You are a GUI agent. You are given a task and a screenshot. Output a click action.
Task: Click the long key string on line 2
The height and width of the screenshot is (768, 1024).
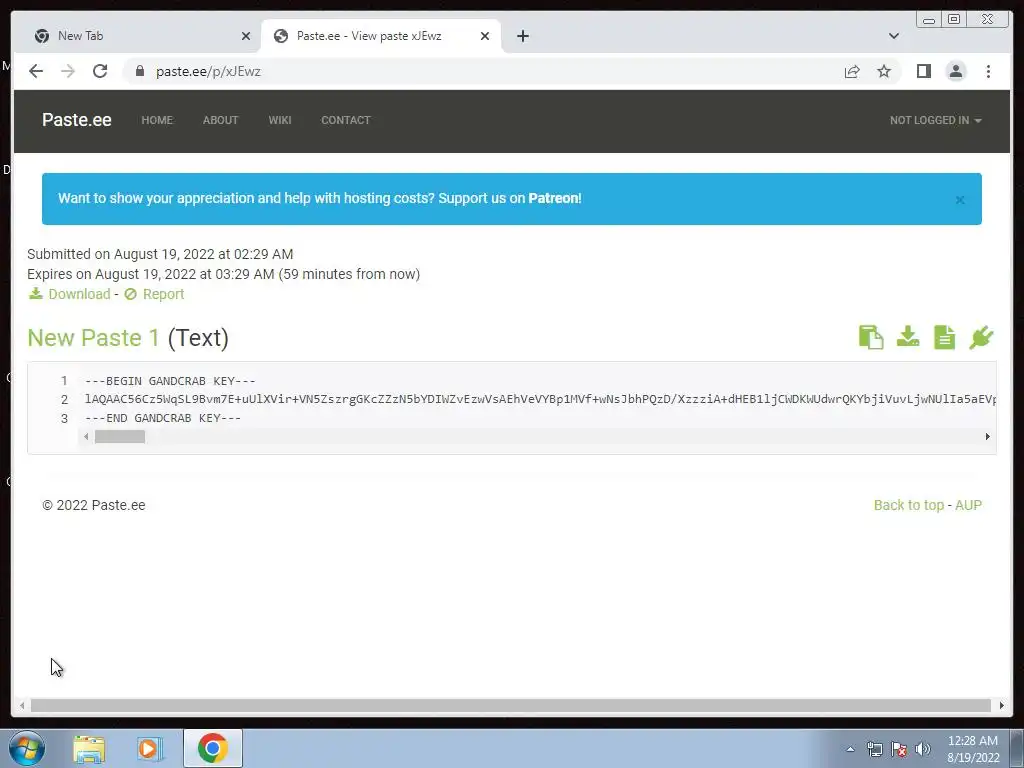pos(540,399)
